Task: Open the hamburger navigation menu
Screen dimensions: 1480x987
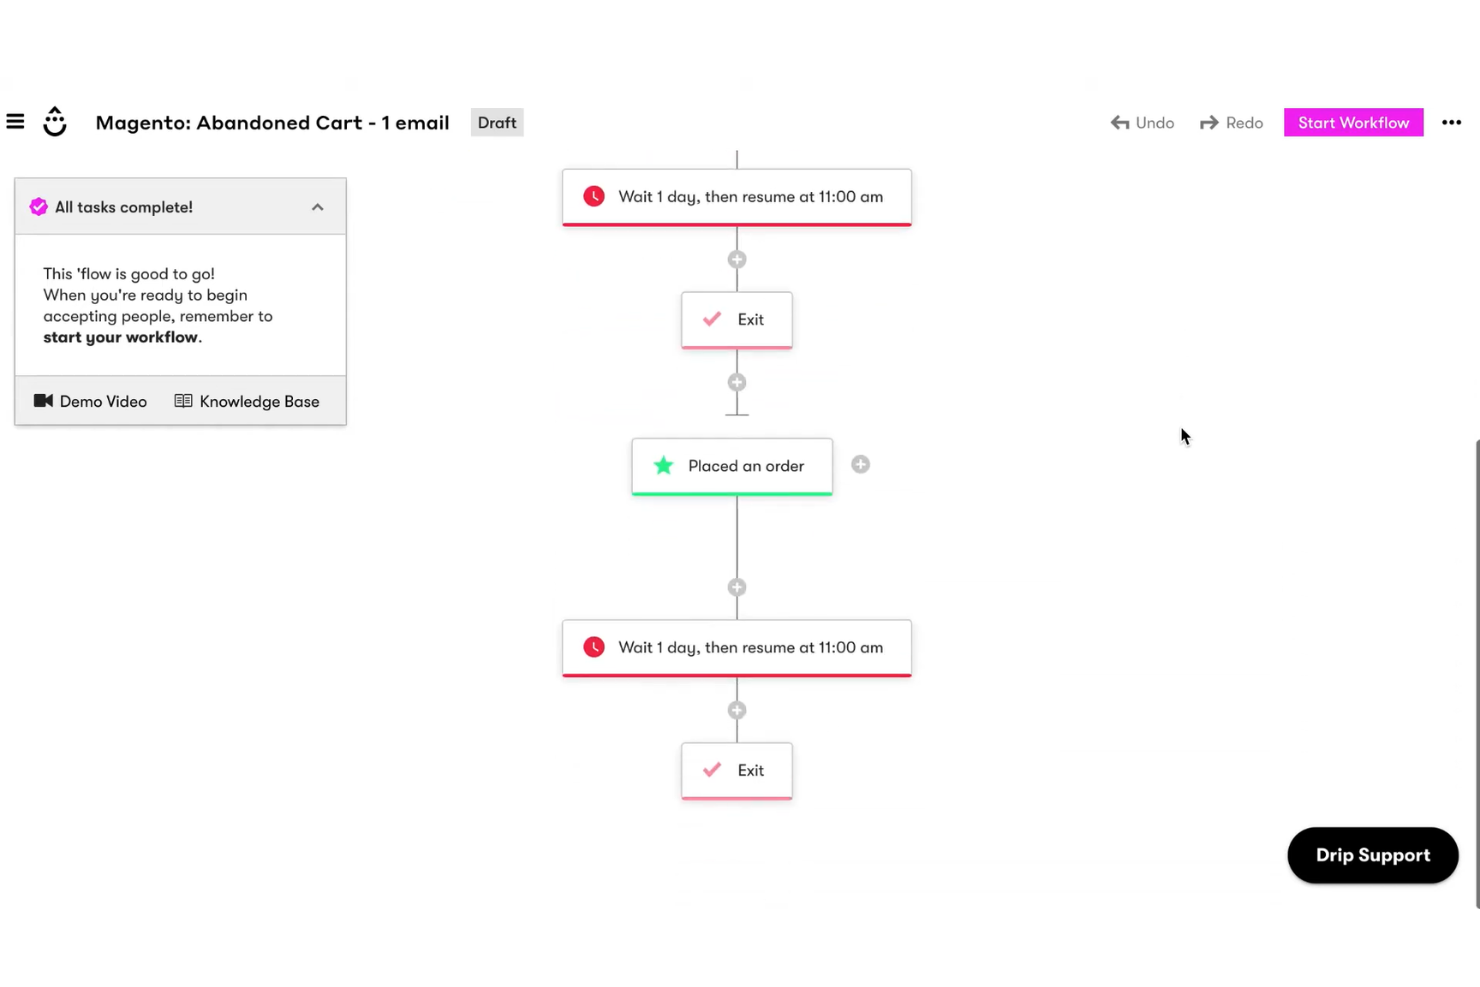Action: click(x=15, y=122)
